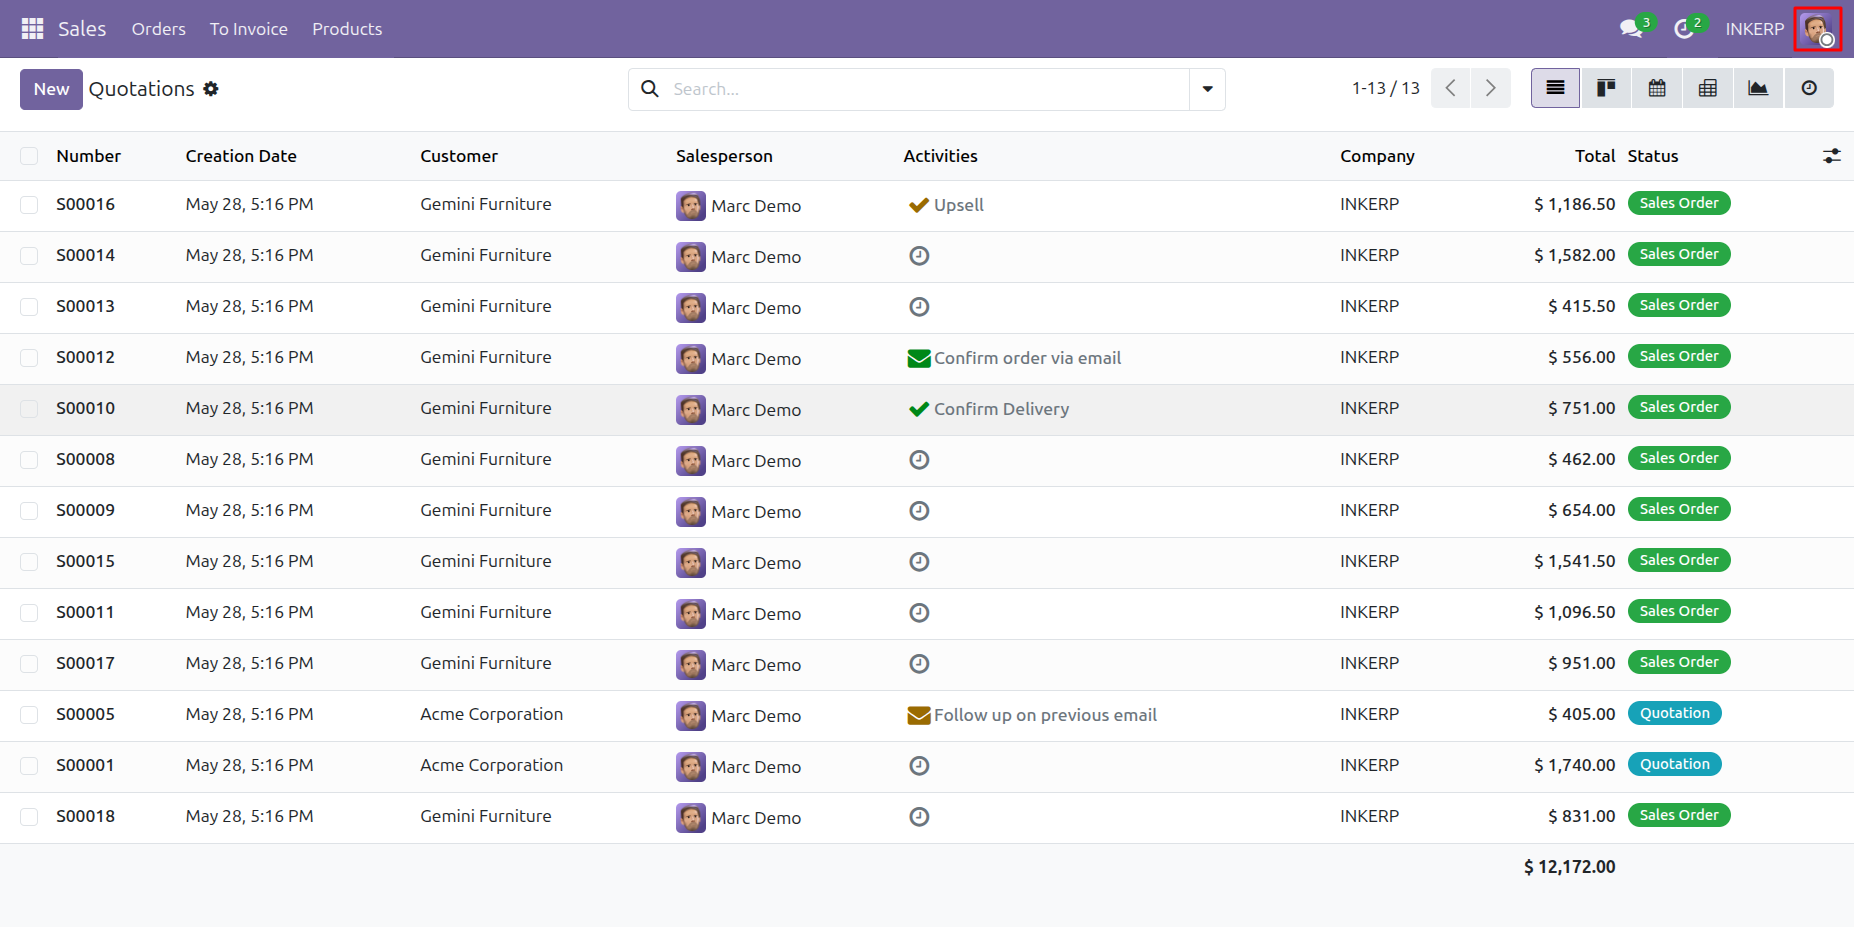Open the Confirm Delivery activity on S00010
Viewport: 1854px width, 927px height.
pyautogui.click(x=1001, y=409)
